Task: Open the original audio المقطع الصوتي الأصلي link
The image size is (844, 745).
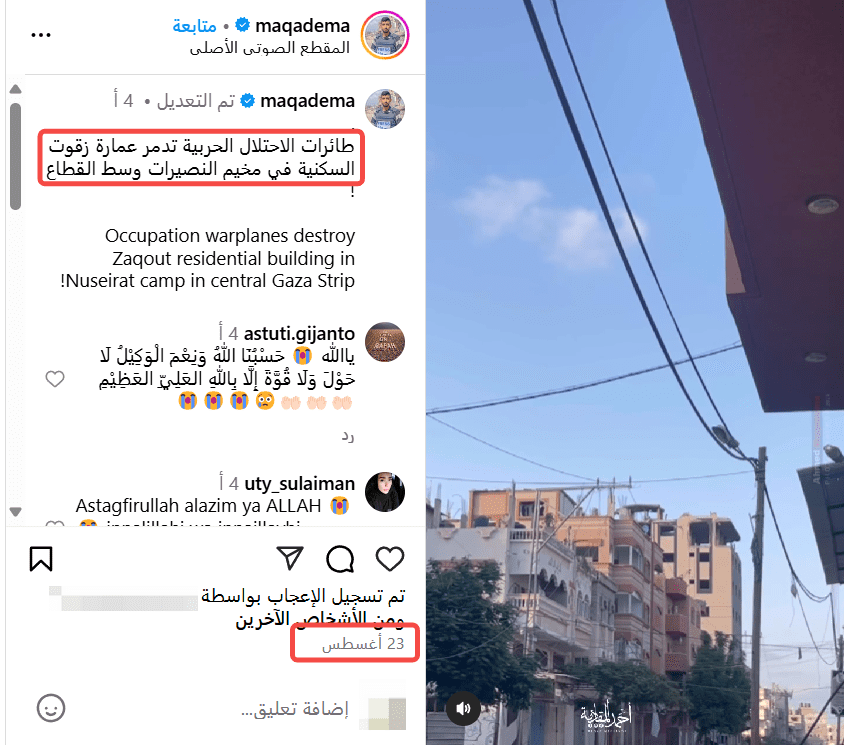Action: coord(270,48)
